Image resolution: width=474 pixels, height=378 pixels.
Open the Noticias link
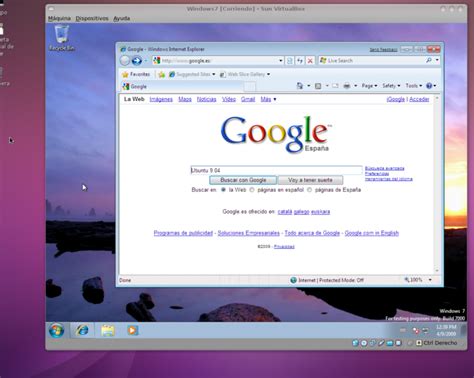coord(206,99)
